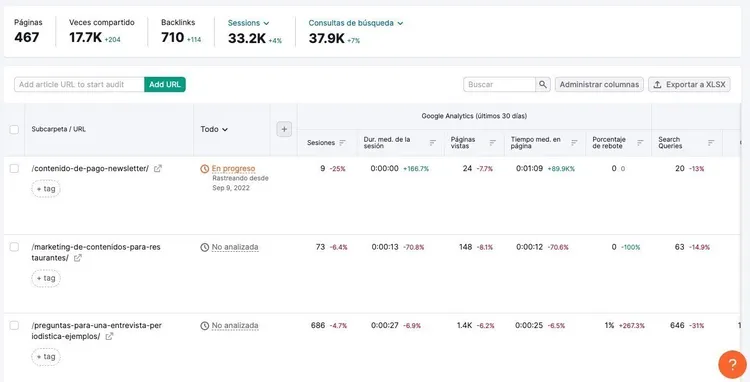Screen dimensions: 750x382
Task: Open external link for contenido-de-pago-newsletter
Action: [158, 168]
